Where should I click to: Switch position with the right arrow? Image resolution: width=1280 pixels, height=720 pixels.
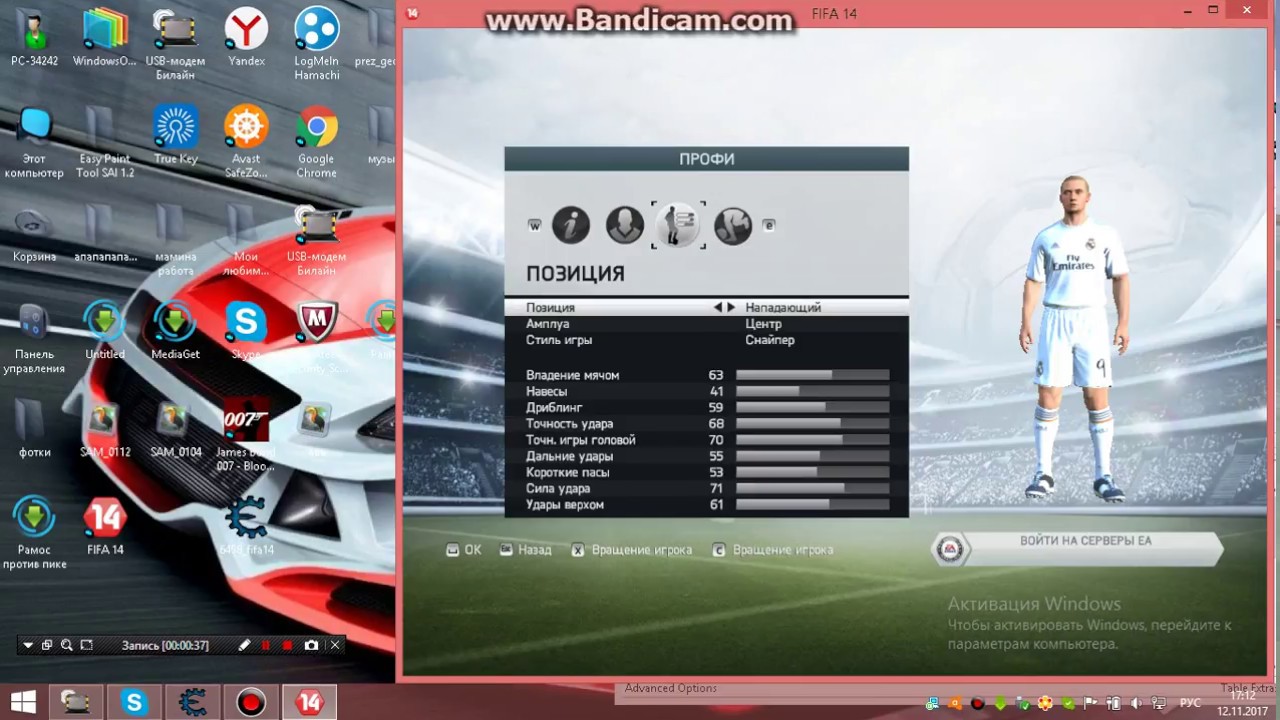(731, 308)
